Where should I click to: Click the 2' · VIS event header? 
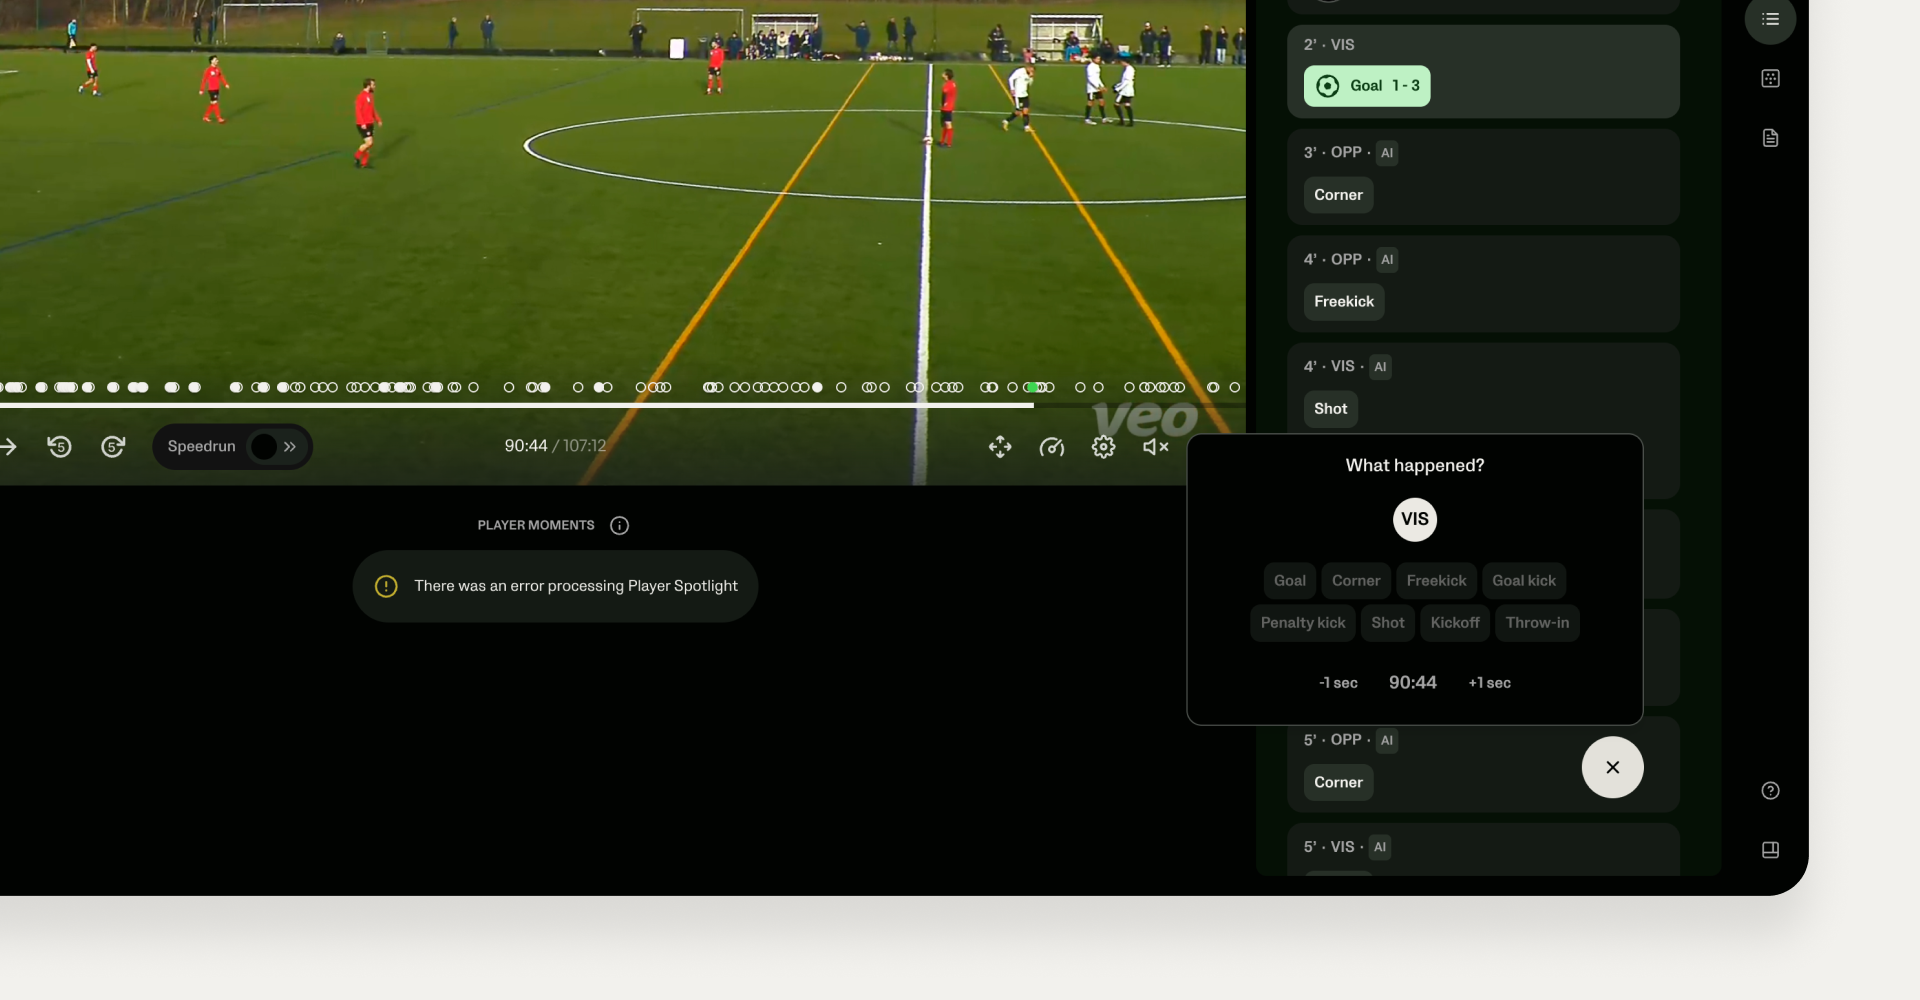pyautogui.click(x=1328, y=45)
